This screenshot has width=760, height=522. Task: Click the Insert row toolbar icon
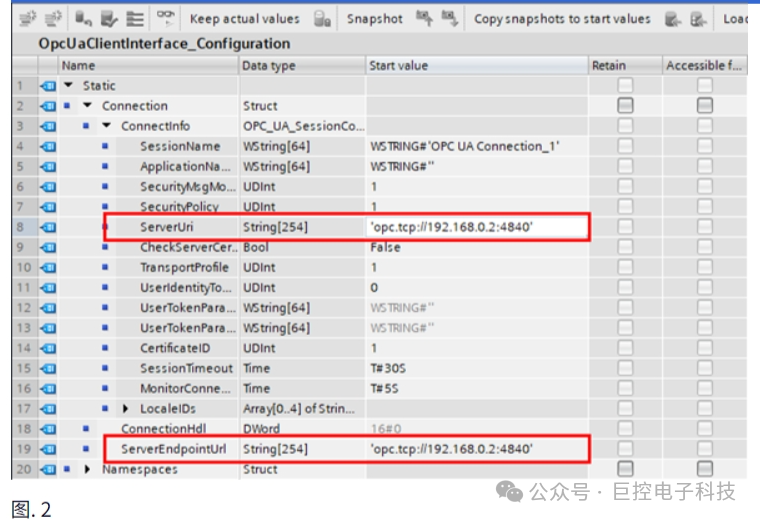pyautogui.click(x=27, y=19)
